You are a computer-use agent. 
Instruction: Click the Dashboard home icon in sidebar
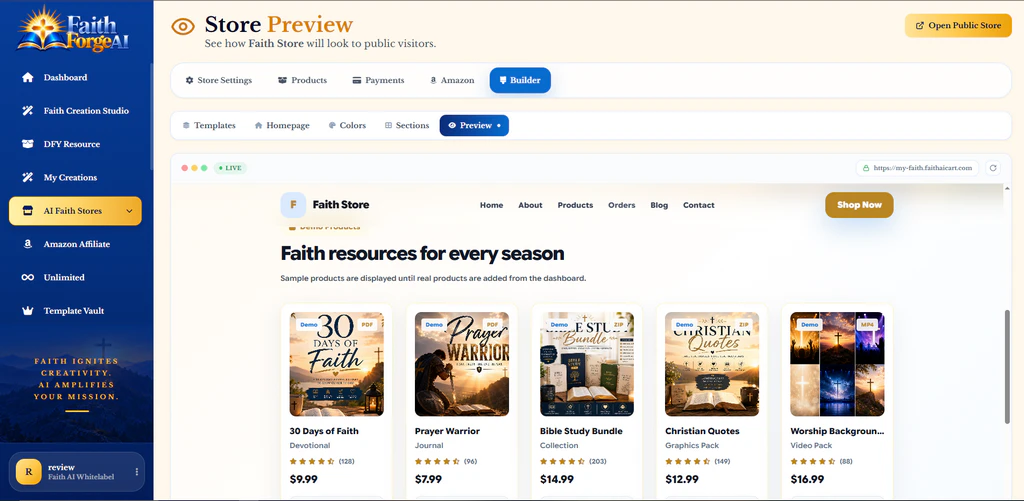pos(27,77)
